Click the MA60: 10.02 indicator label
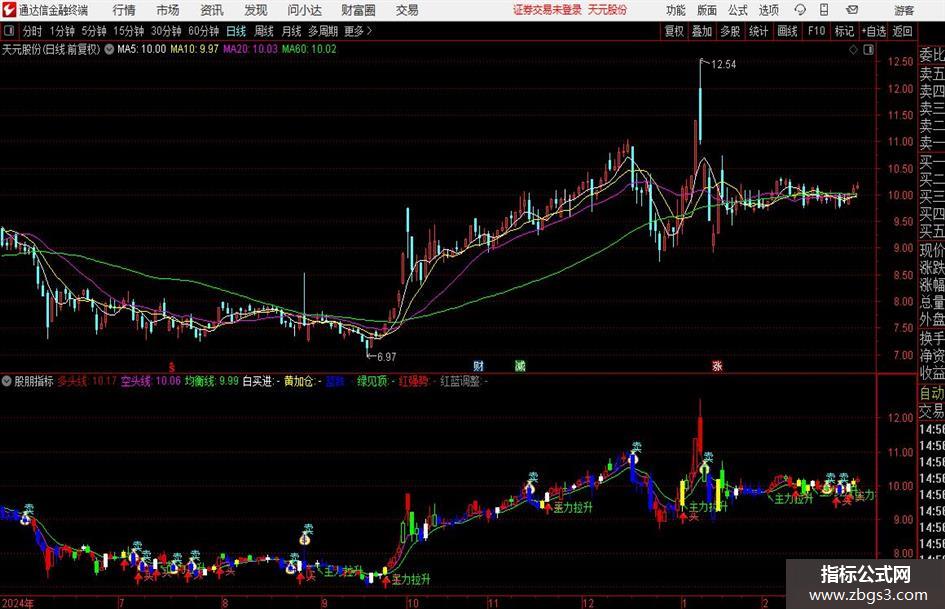945x609 pixels. pos(309,49)
